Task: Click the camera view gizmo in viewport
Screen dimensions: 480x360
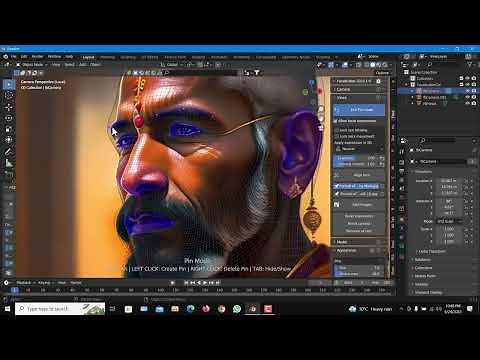Action: click(x=321, y=128)
